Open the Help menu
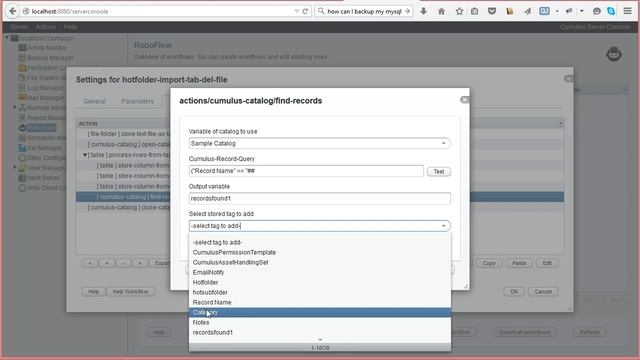640x360 pixels. click(70, 27)
